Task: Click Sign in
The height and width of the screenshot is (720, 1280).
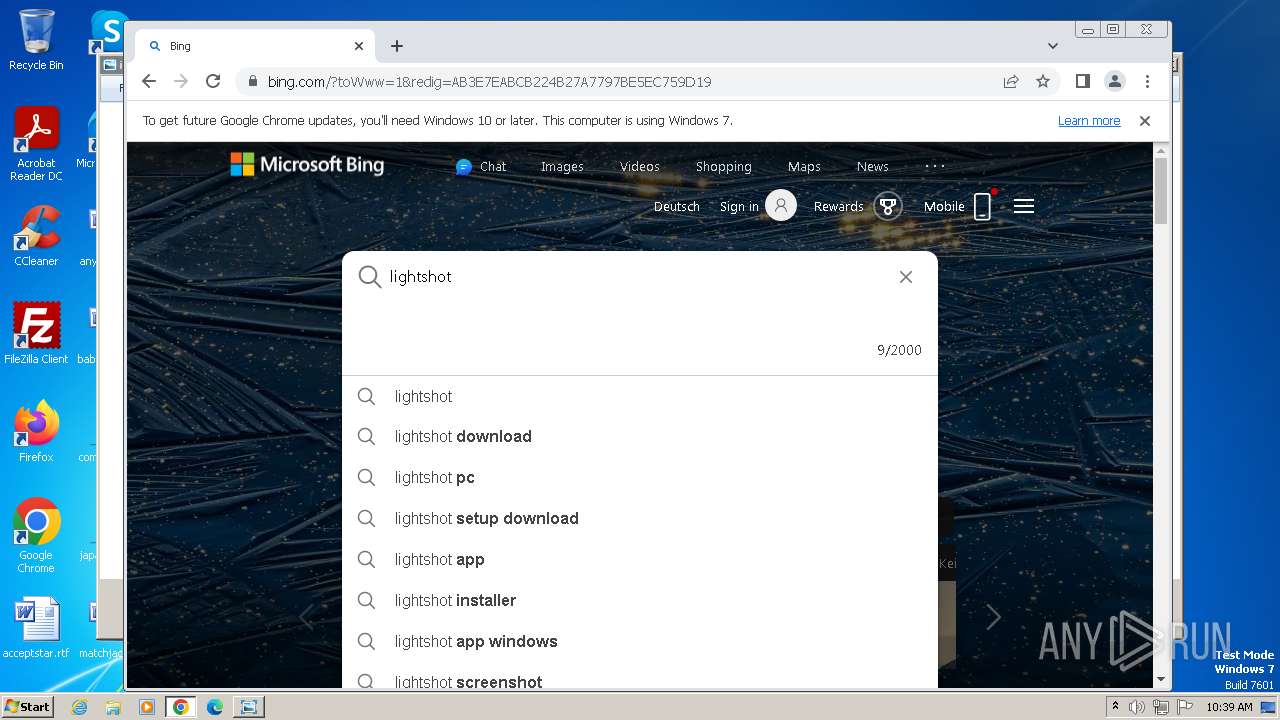Action: pyautogui.click(x=757, y=206)
